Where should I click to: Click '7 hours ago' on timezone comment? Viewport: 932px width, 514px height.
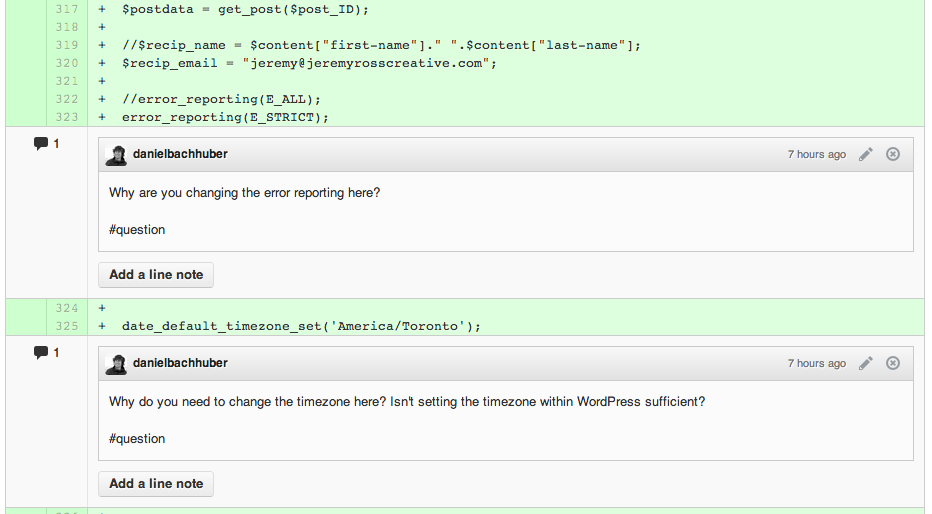(x=817, y=364)
